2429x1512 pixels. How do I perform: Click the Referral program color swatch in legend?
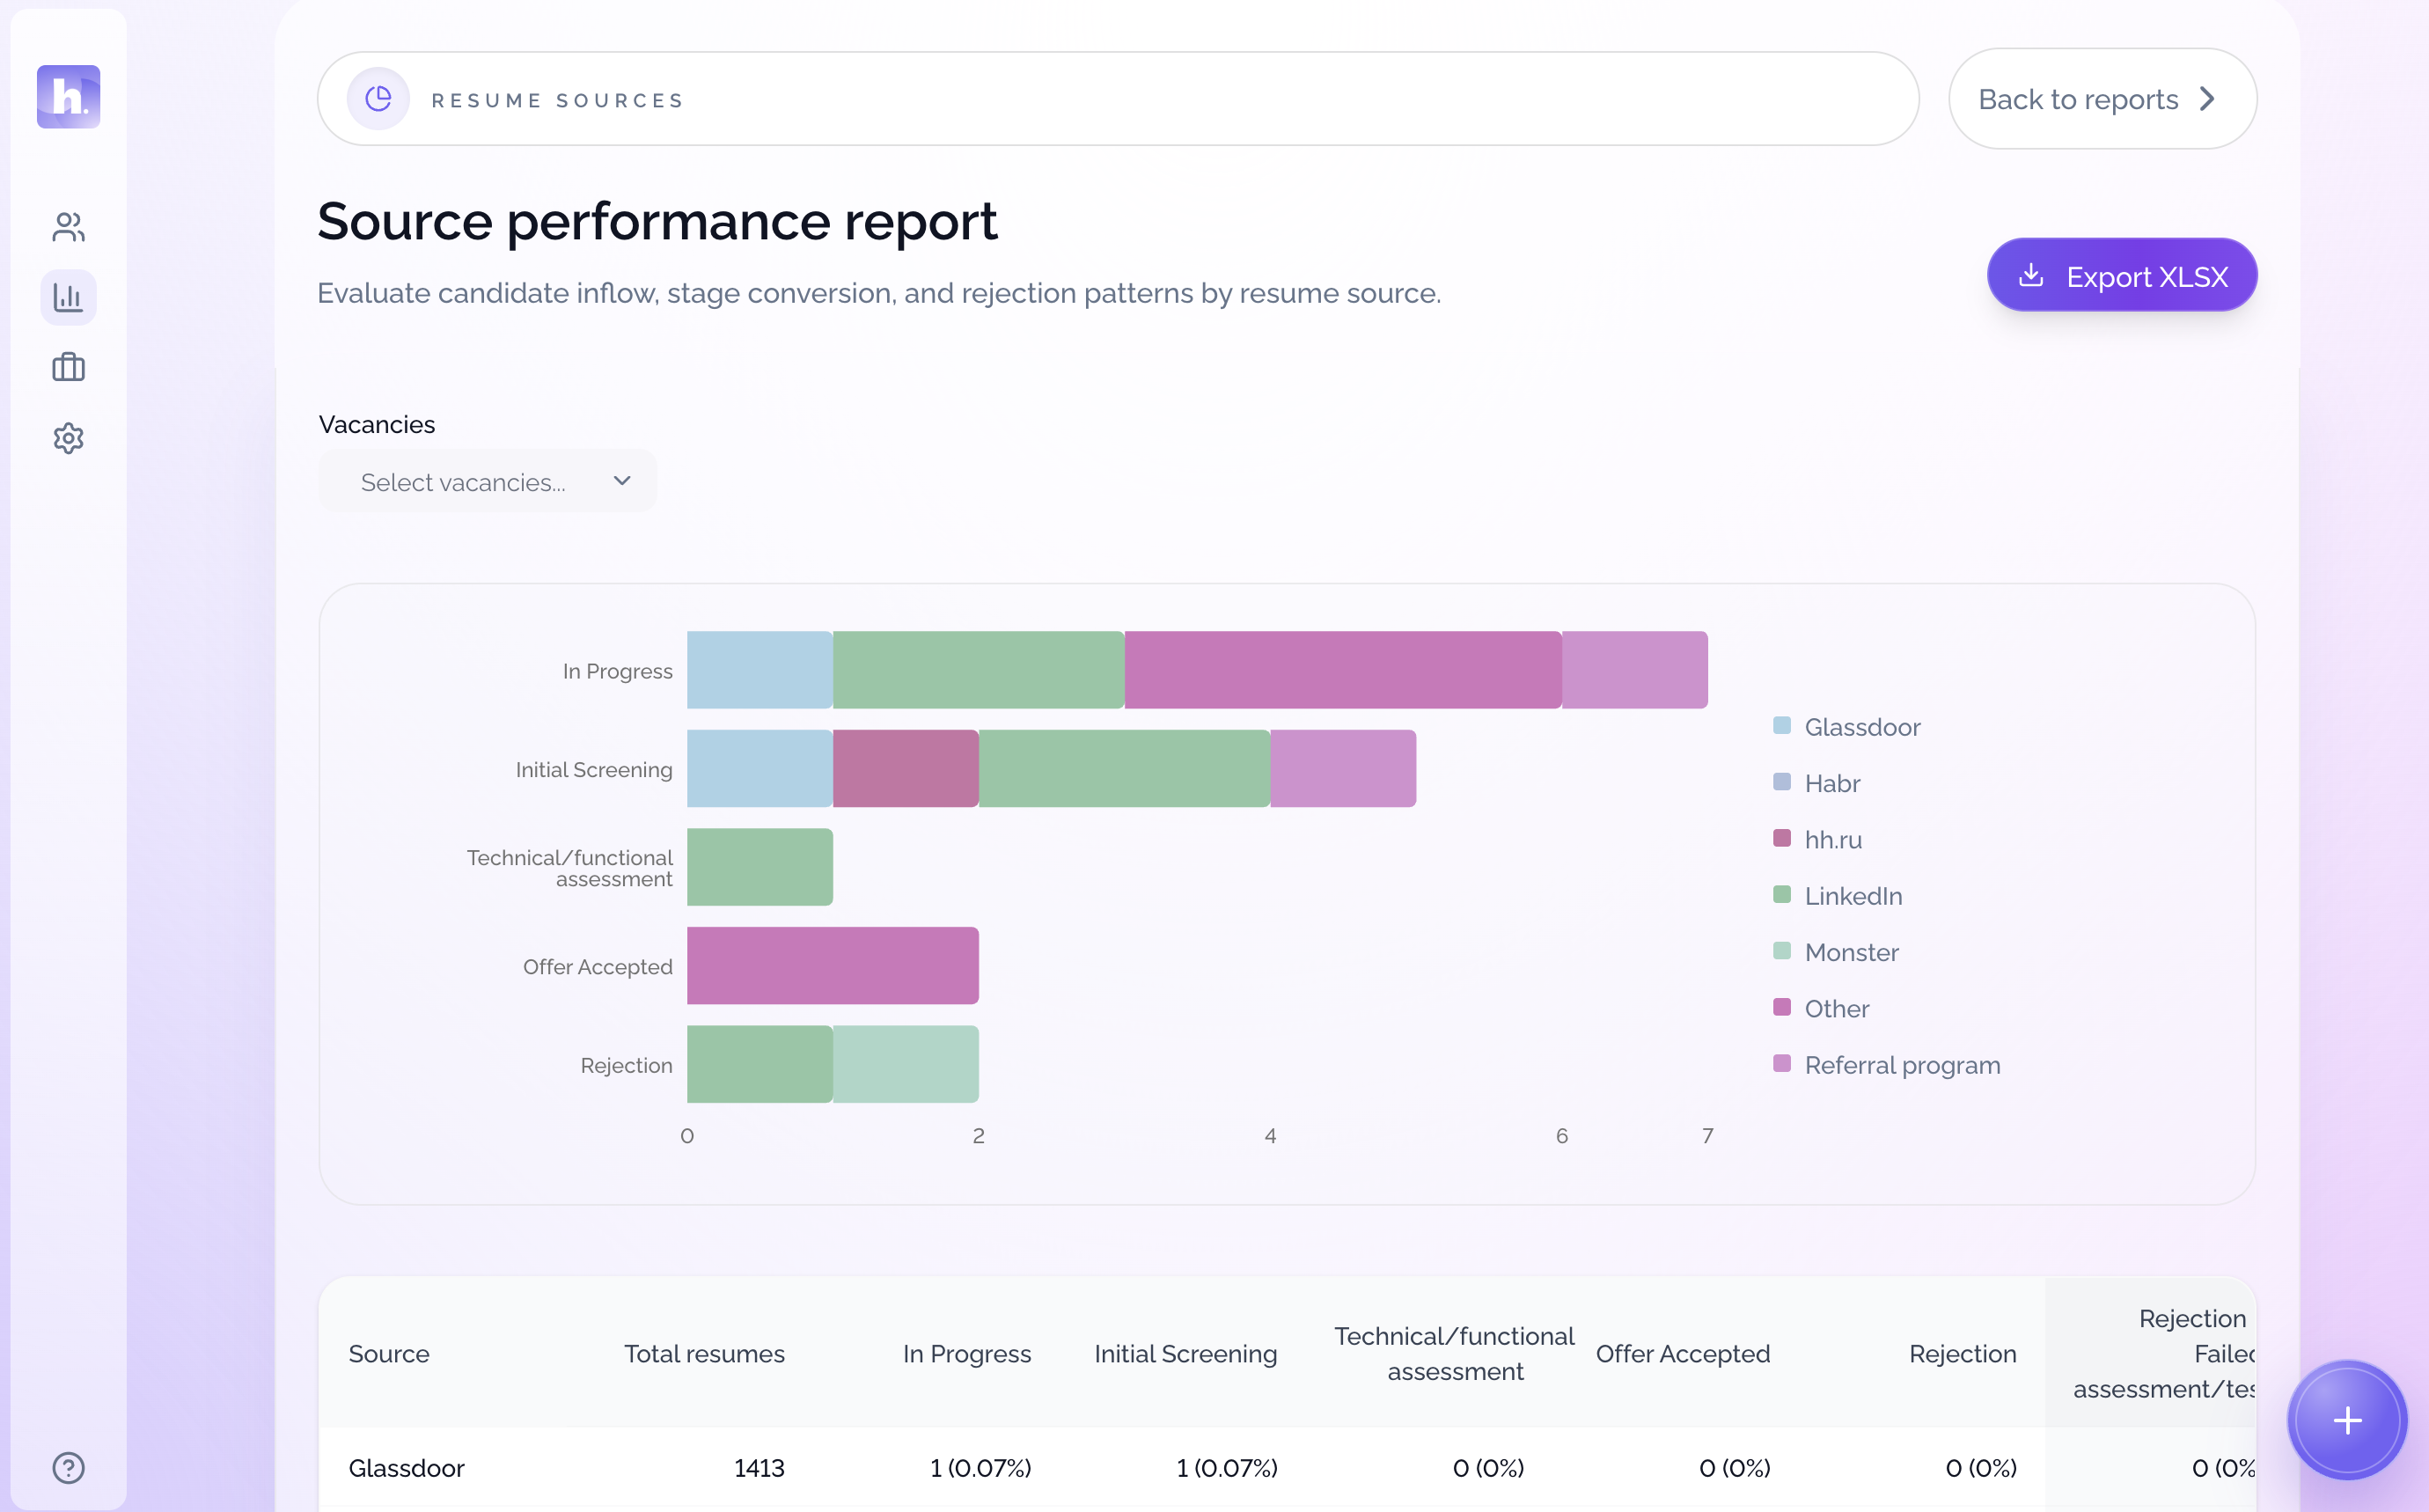click(1781, 1063)
